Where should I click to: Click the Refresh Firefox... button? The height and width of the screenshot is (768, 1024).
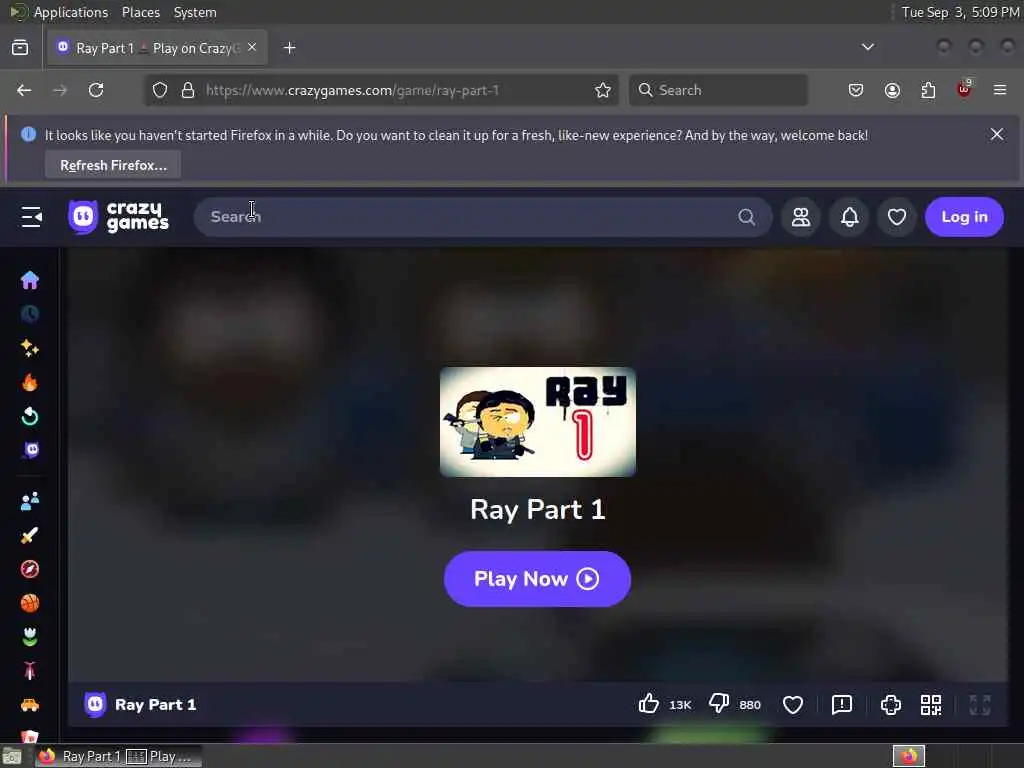coord(113,165)
